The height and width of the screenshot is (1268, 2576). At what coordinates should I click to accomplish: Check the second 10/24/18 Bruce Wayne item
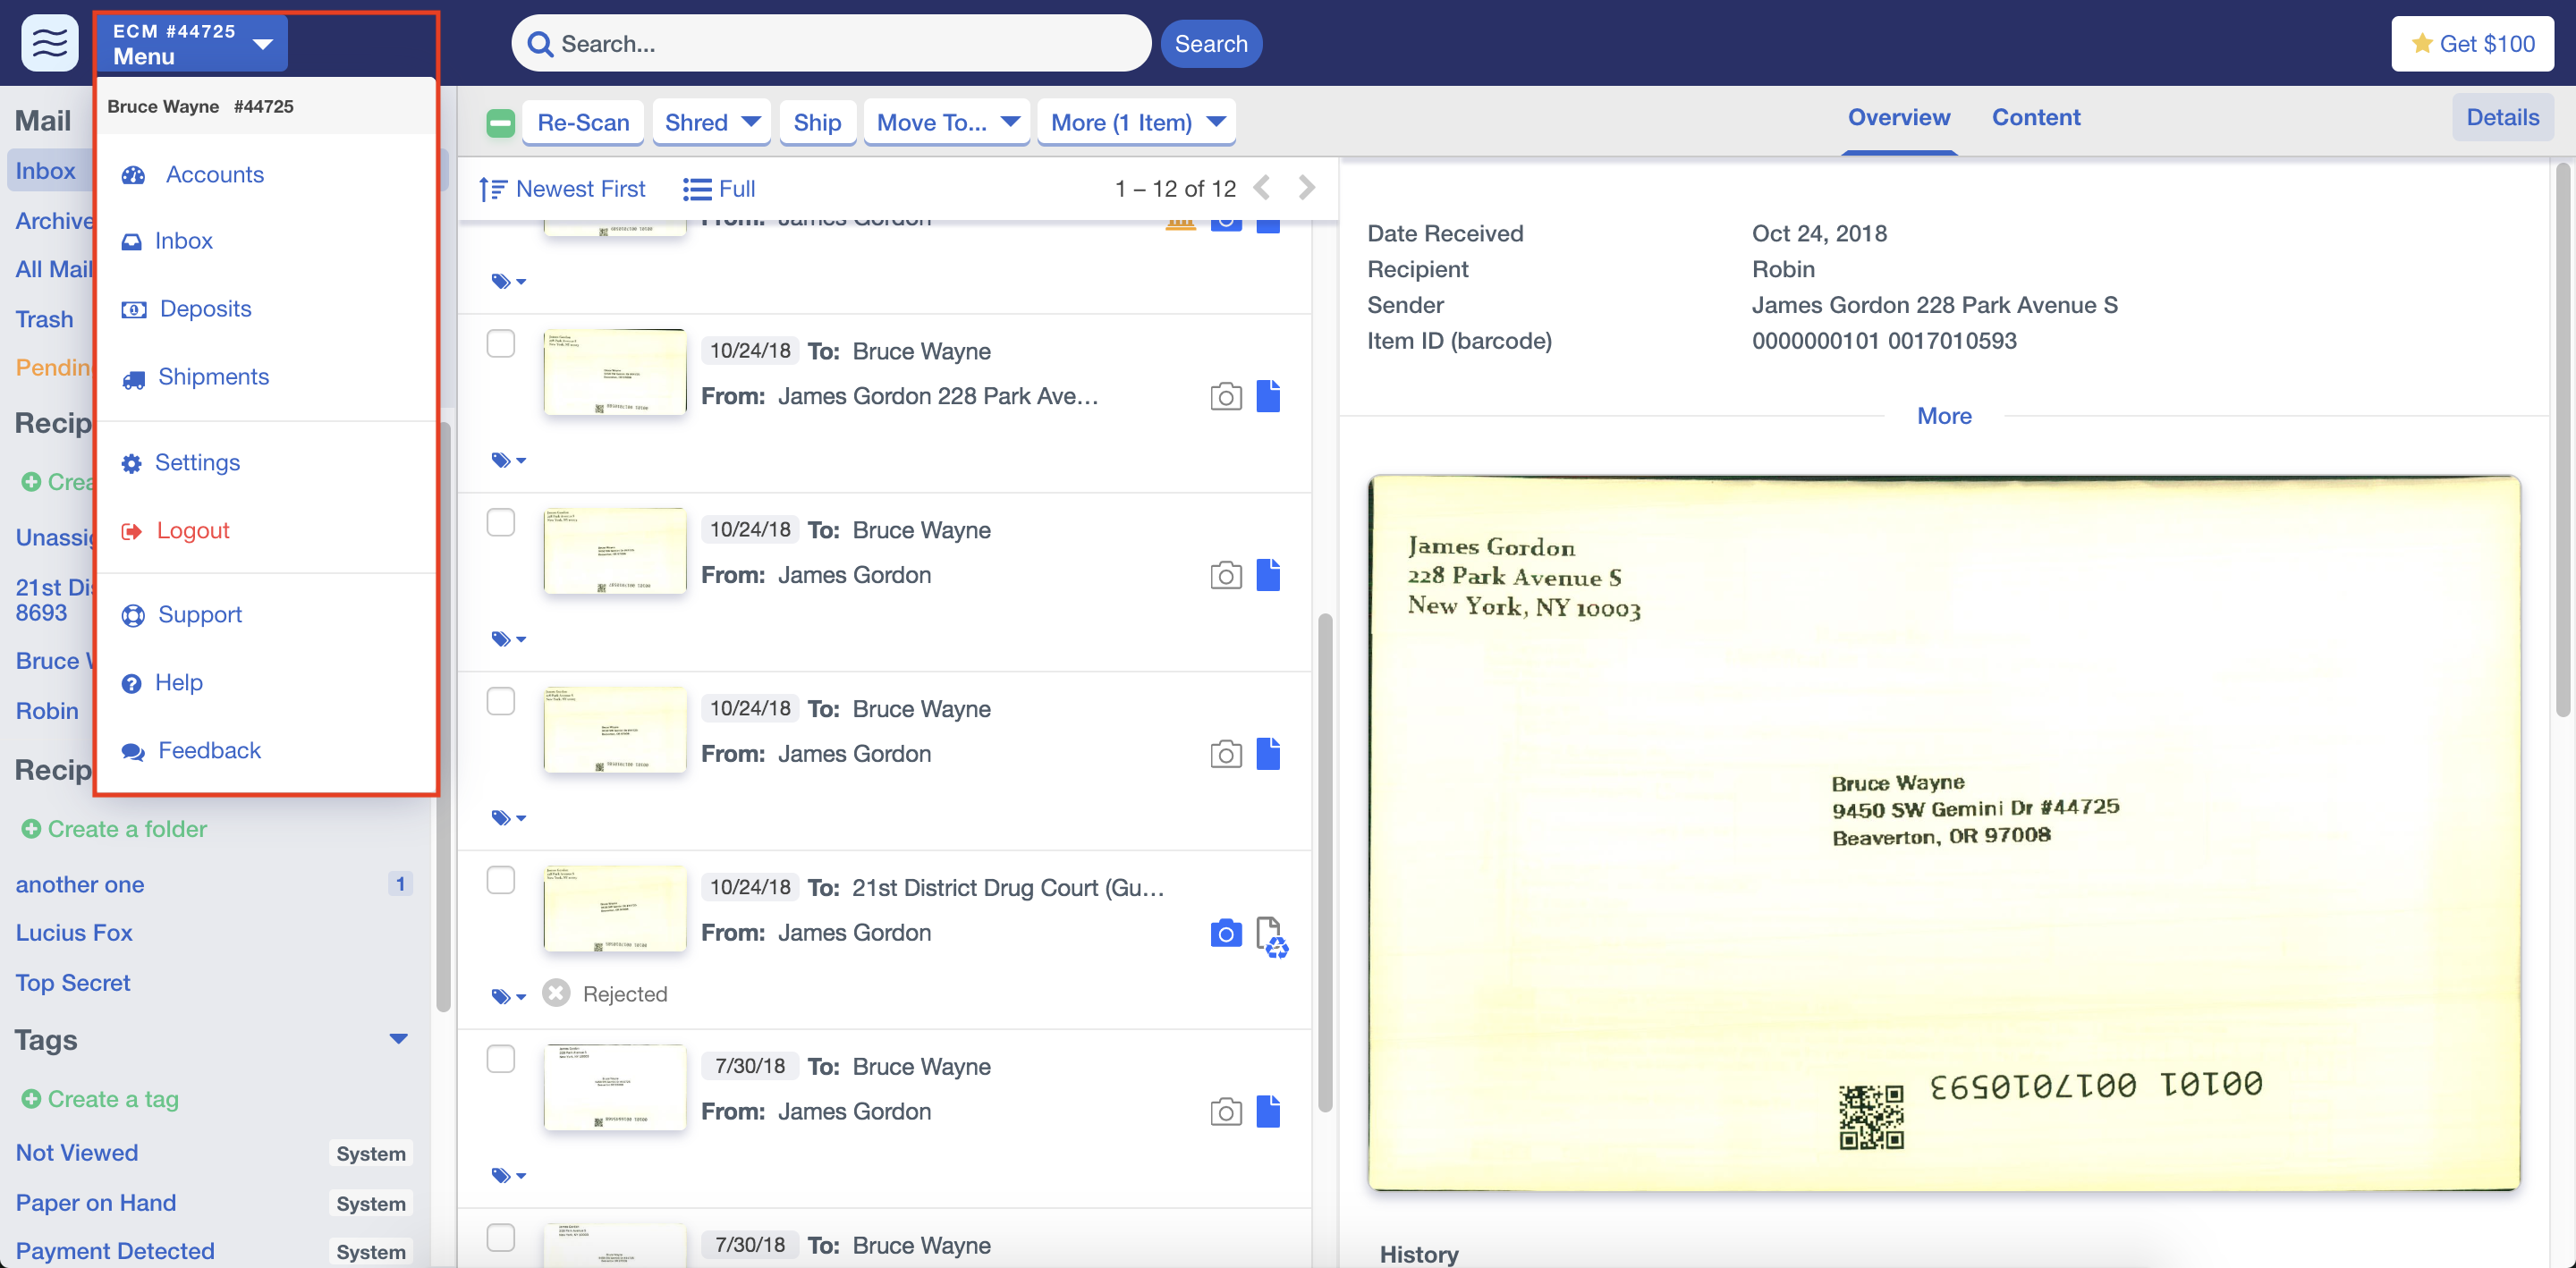tap(500, 523)
